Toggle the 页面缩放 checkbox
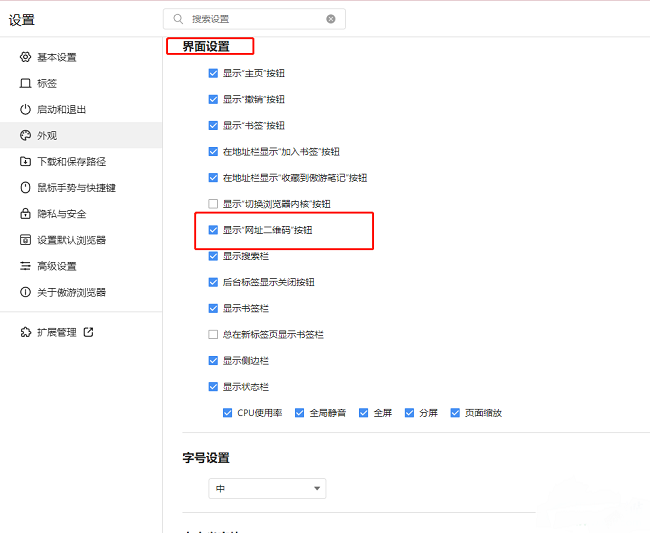This screenshot has width=650, height=533. (x=455, y=413)
